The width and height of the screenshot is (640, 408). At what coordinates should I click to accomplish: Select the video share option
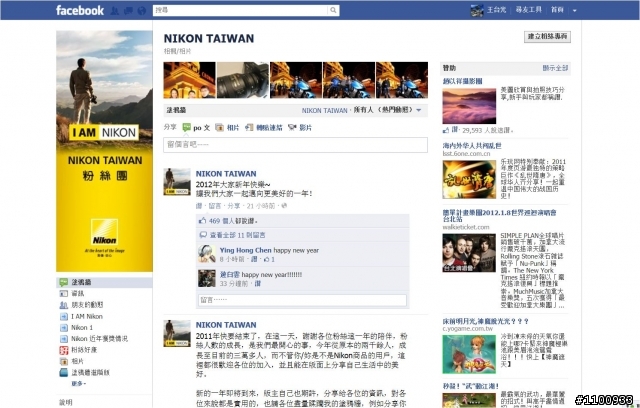click(x=300, y=128)
